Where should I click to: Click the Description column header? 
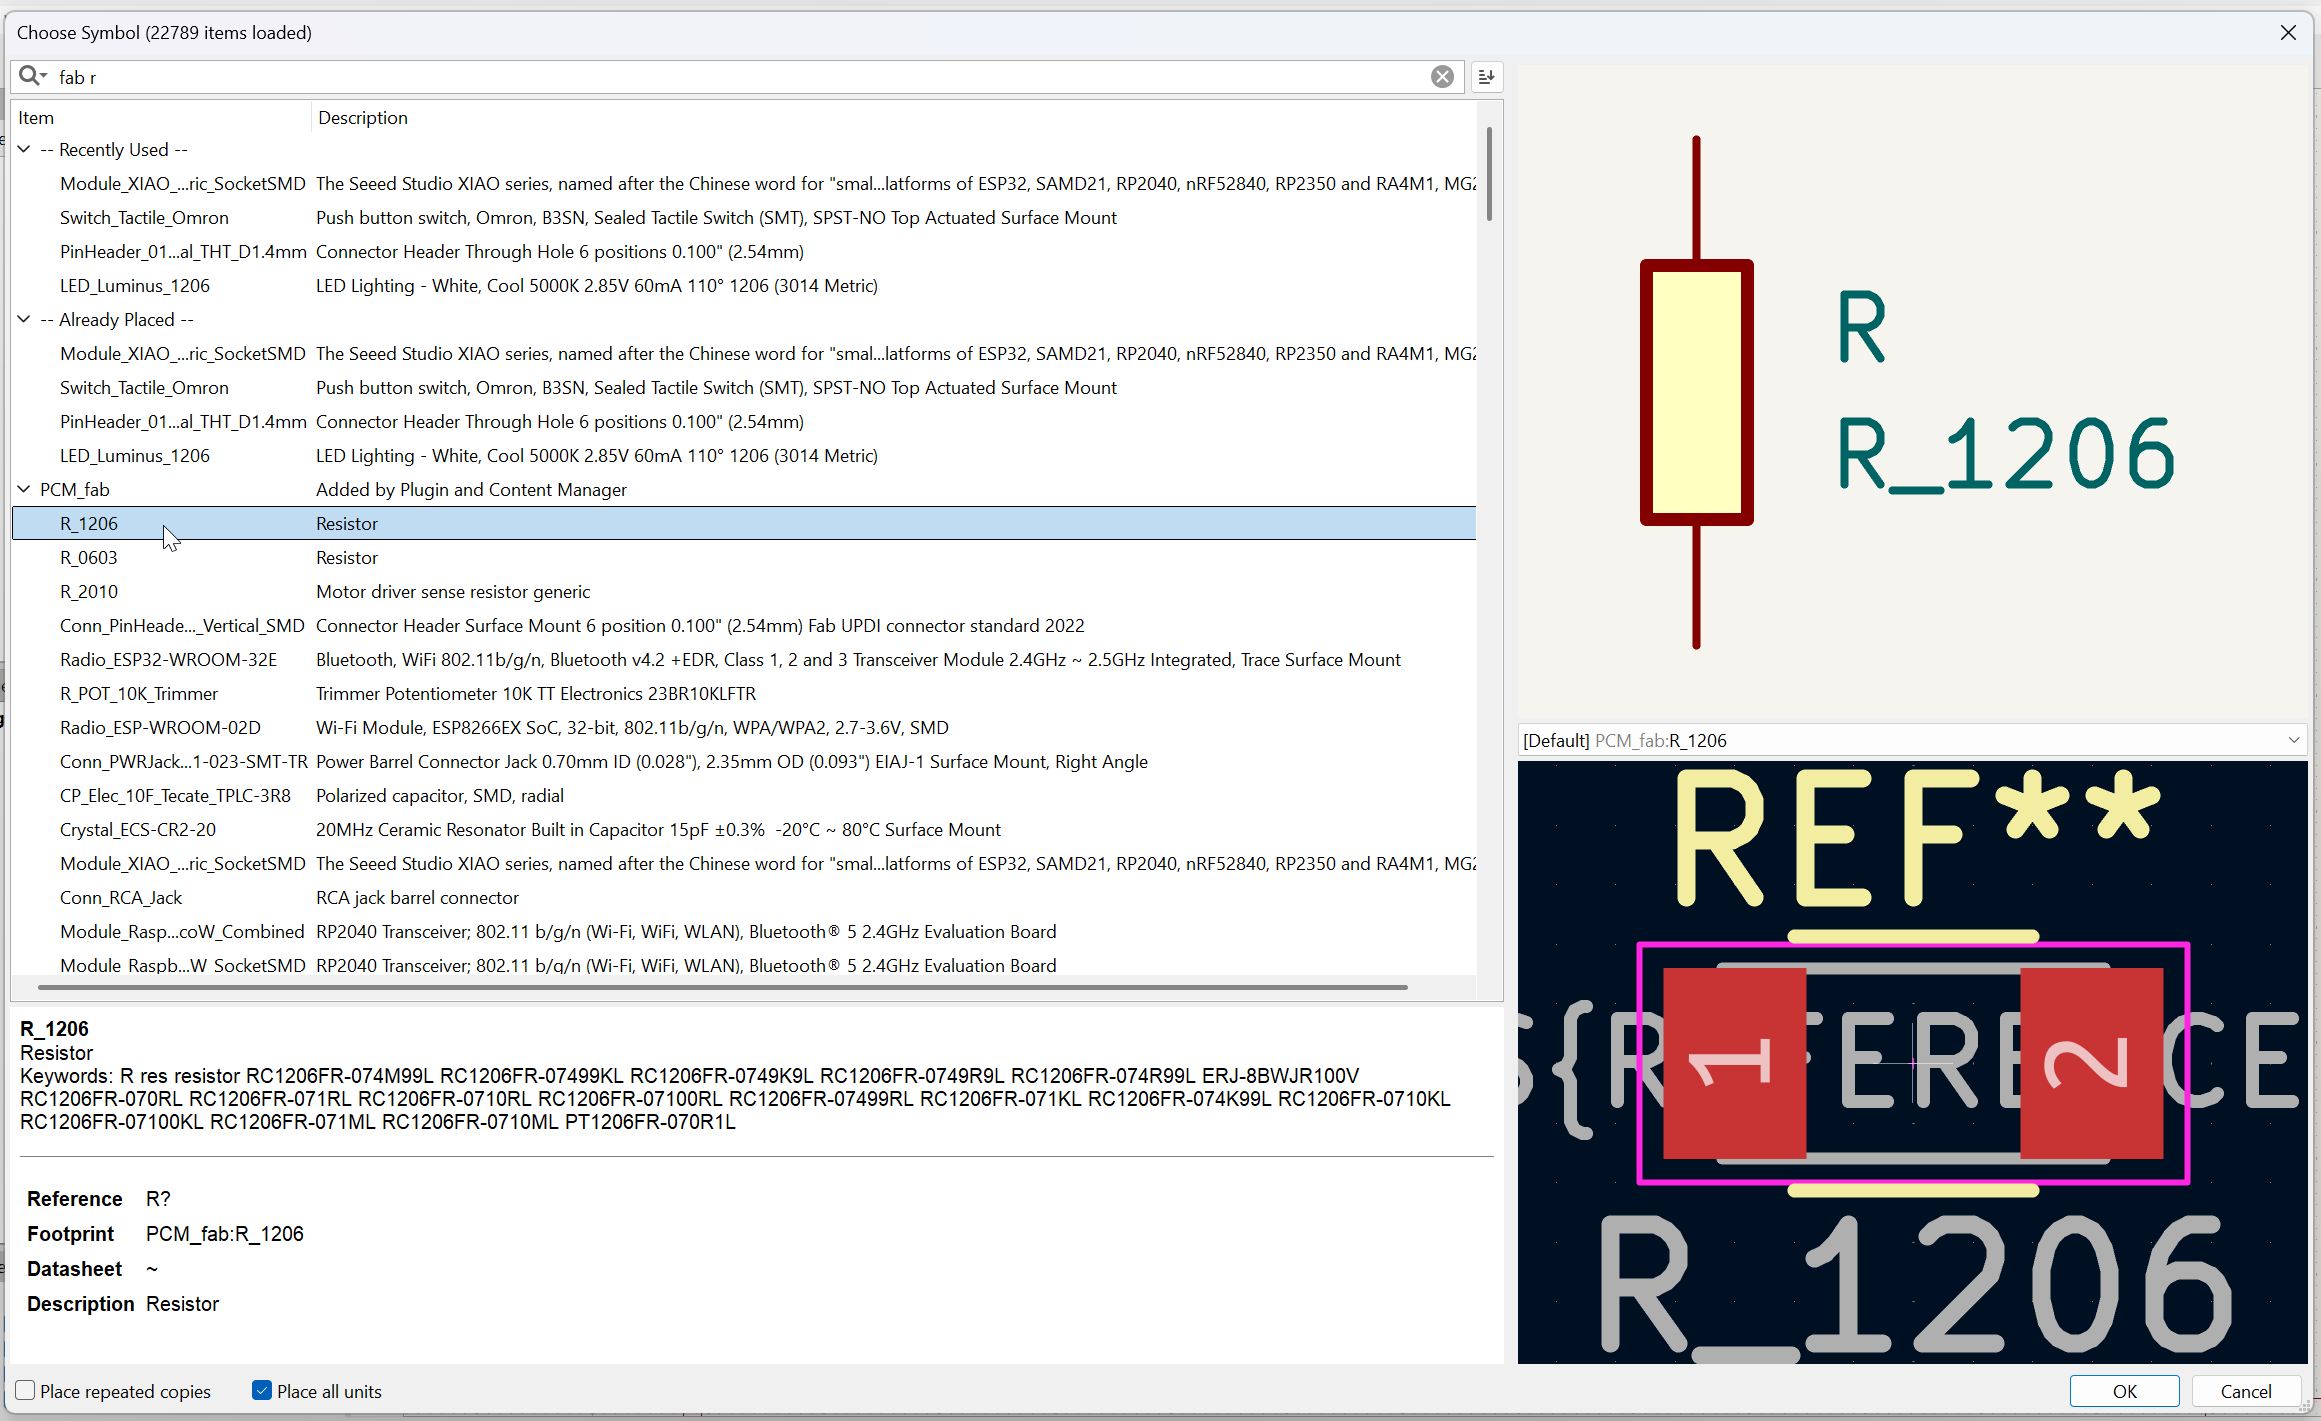[x=362, y=118]
